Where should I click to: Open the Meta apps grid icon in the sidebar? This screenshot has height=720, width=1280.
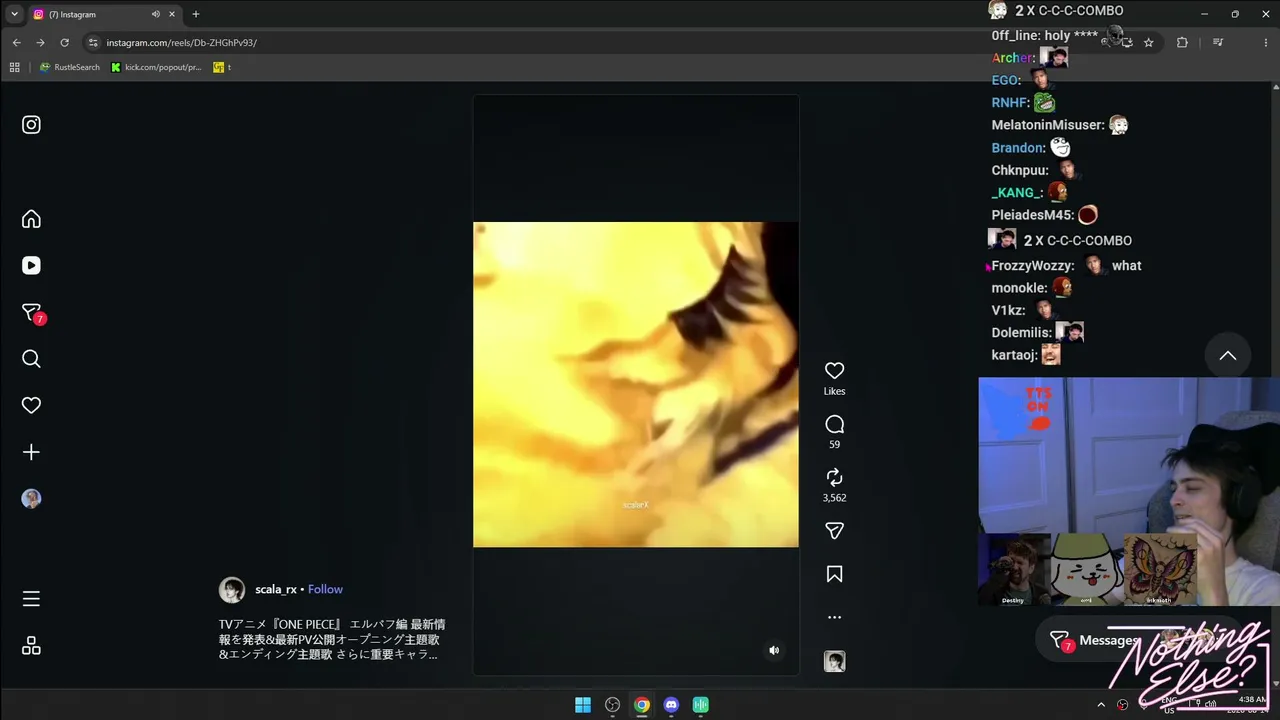click(31, 646)
